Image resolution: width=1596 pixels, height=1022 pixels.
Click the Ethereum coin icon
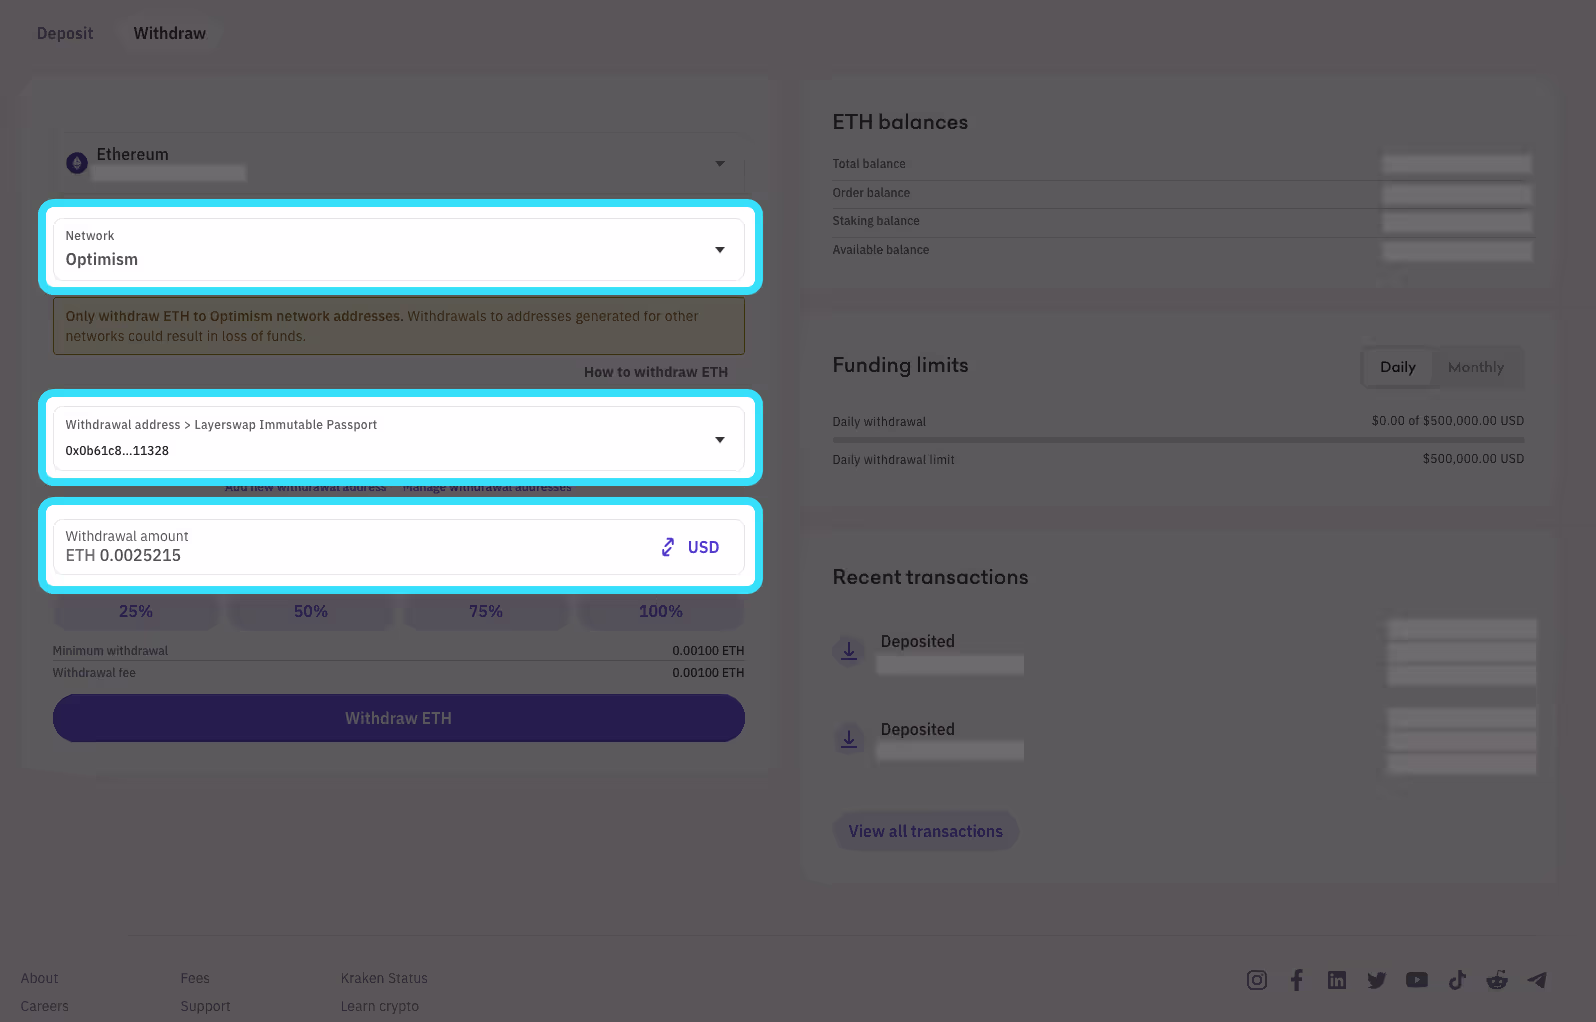point(77,163)
